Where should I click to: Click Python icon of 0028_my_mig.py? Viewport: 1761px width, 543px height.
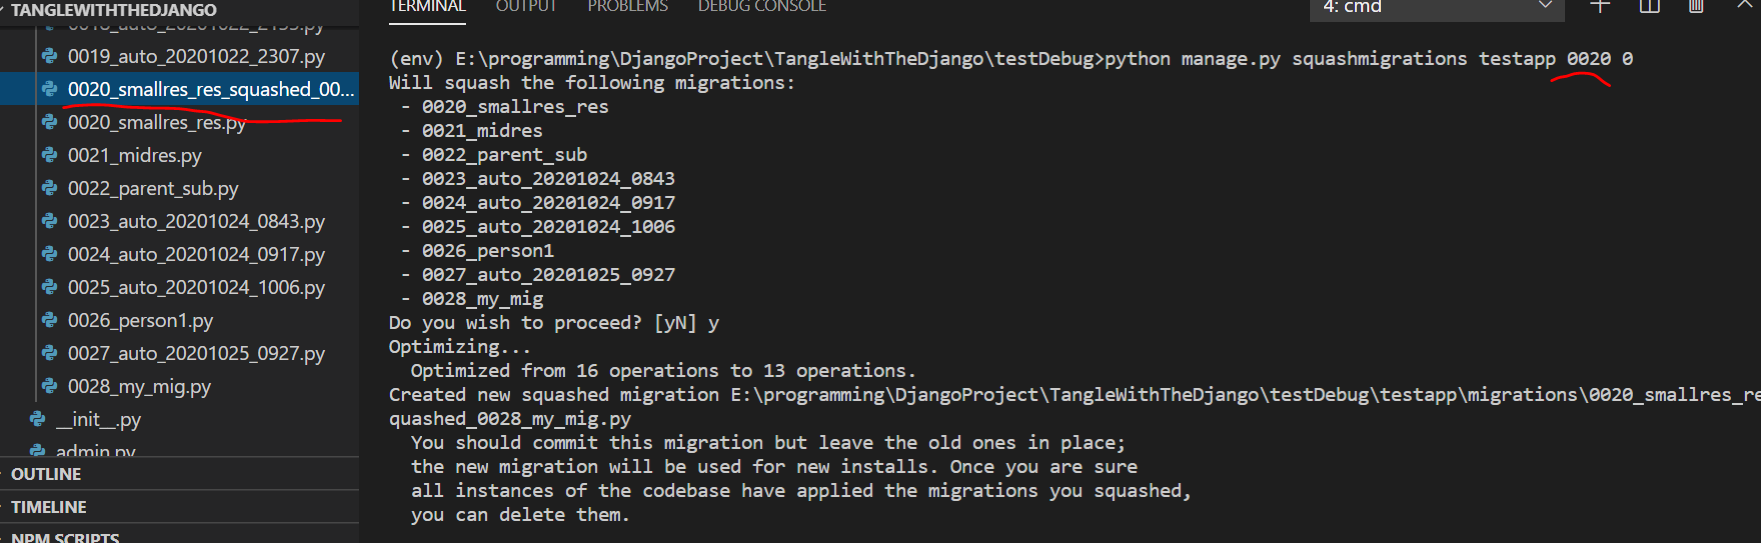pyautogui.click(x=49, y=386)
